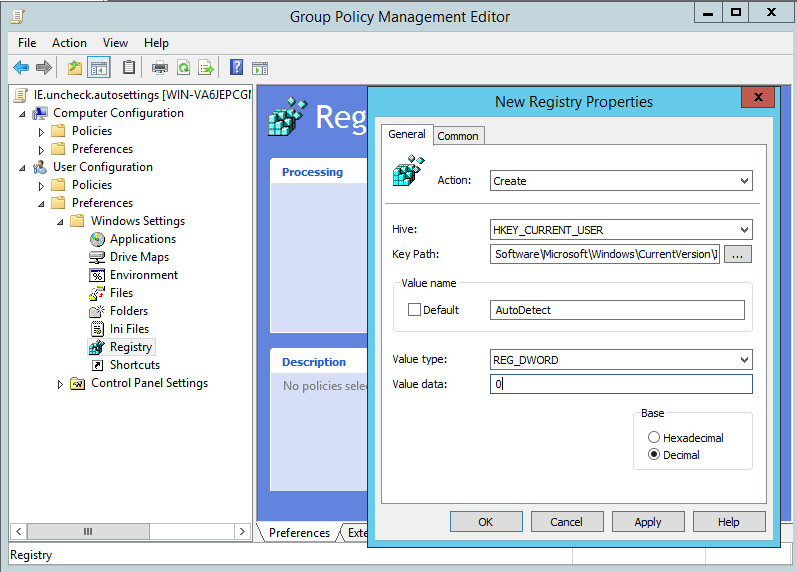
Task: Select the Preferences tab at the bottom
Action: click(x=299, y=532)
